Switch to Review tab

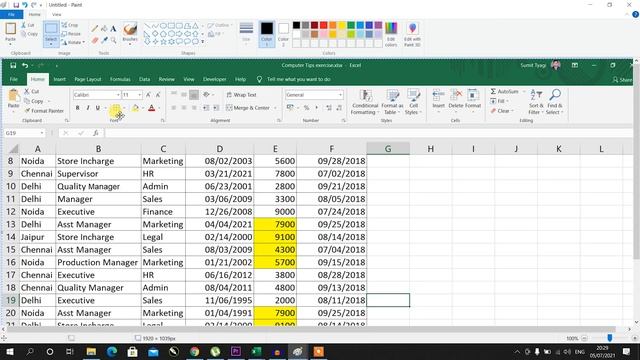[167, 79]
